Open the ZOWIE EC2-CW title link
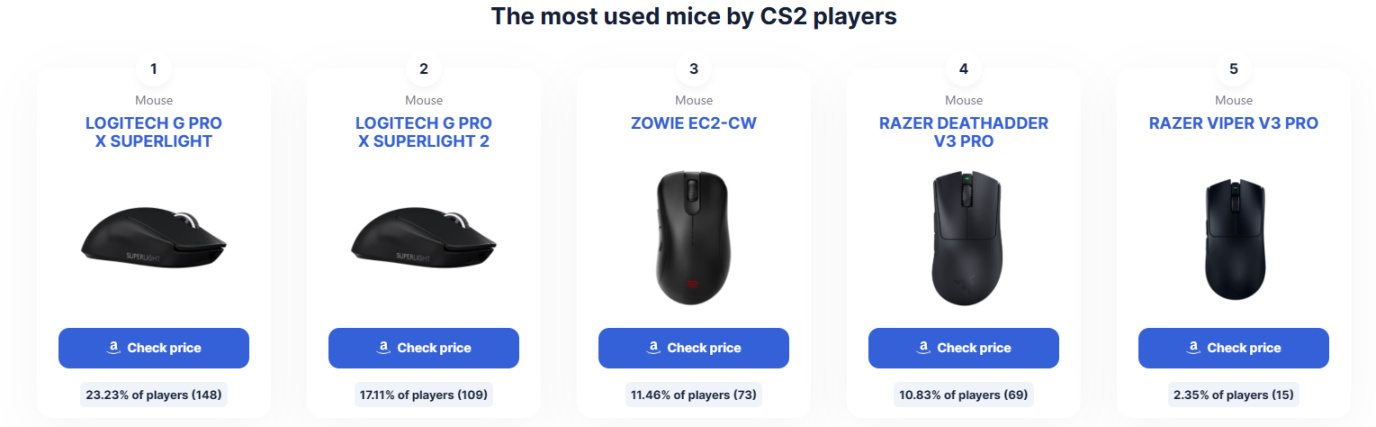Screen dimensions: 1376x427 pyautogui.click(x=693, y=123)
